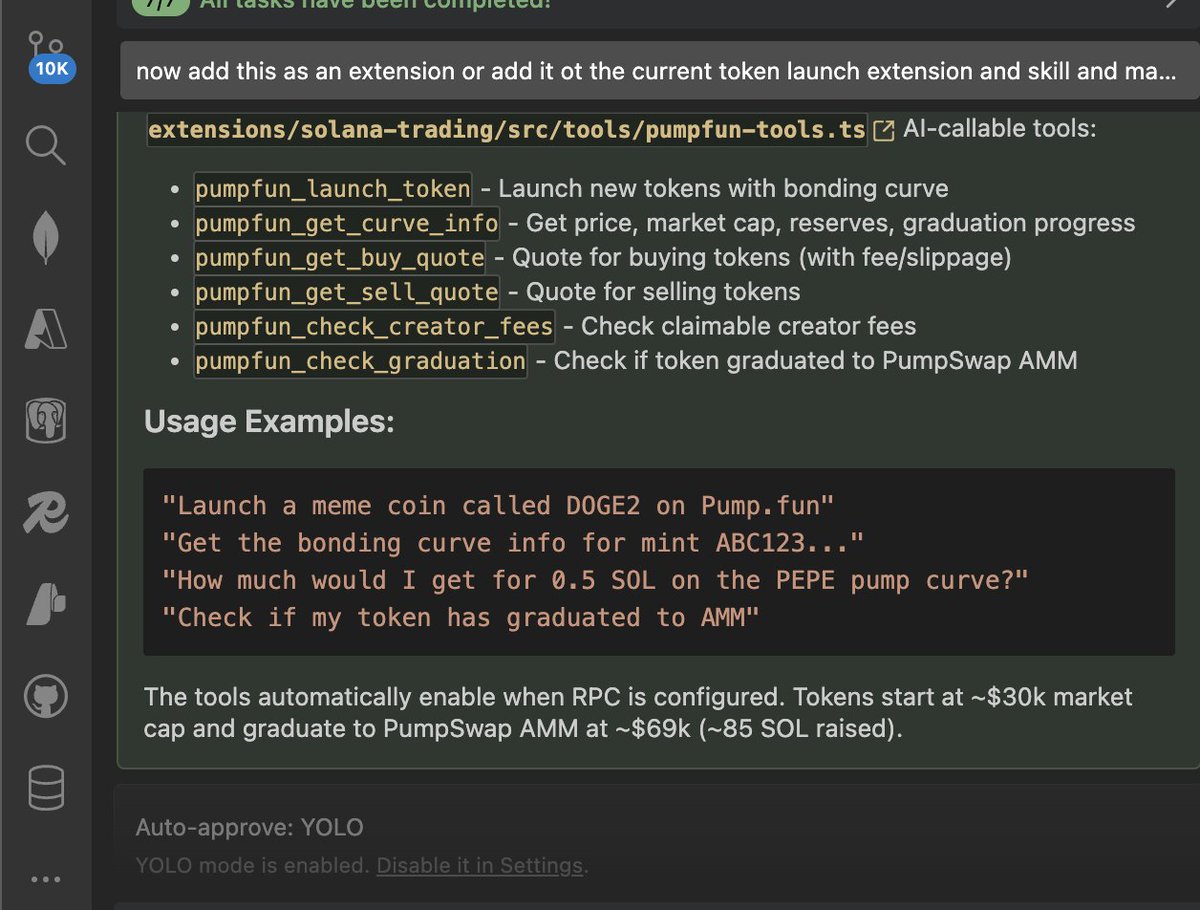Image resolution: width=1200 pixels, height=910 pixels.
Task: Click 'AI-callable tools:' text
Action: pos(1000,130)
